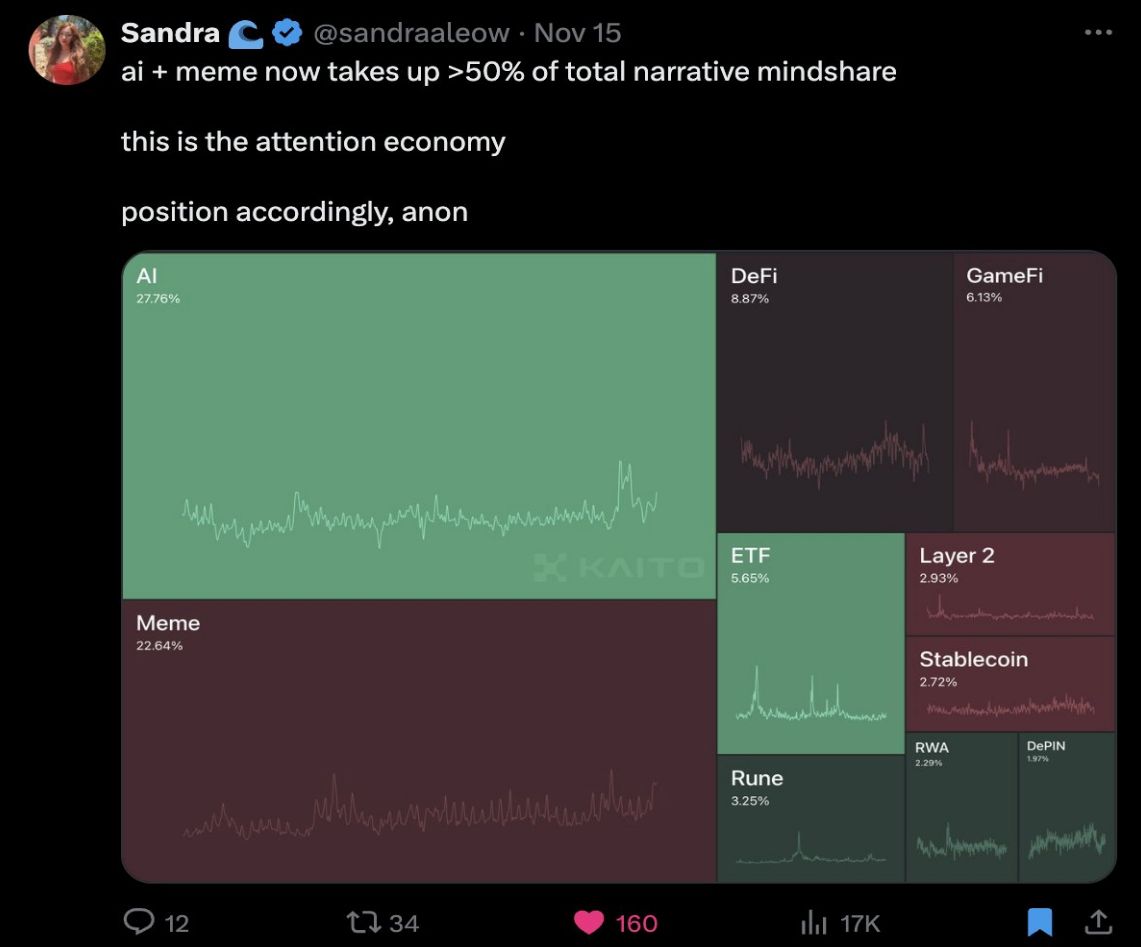Open the three-dot more options menu
Screen dimensions: 1141x947
1098,33
